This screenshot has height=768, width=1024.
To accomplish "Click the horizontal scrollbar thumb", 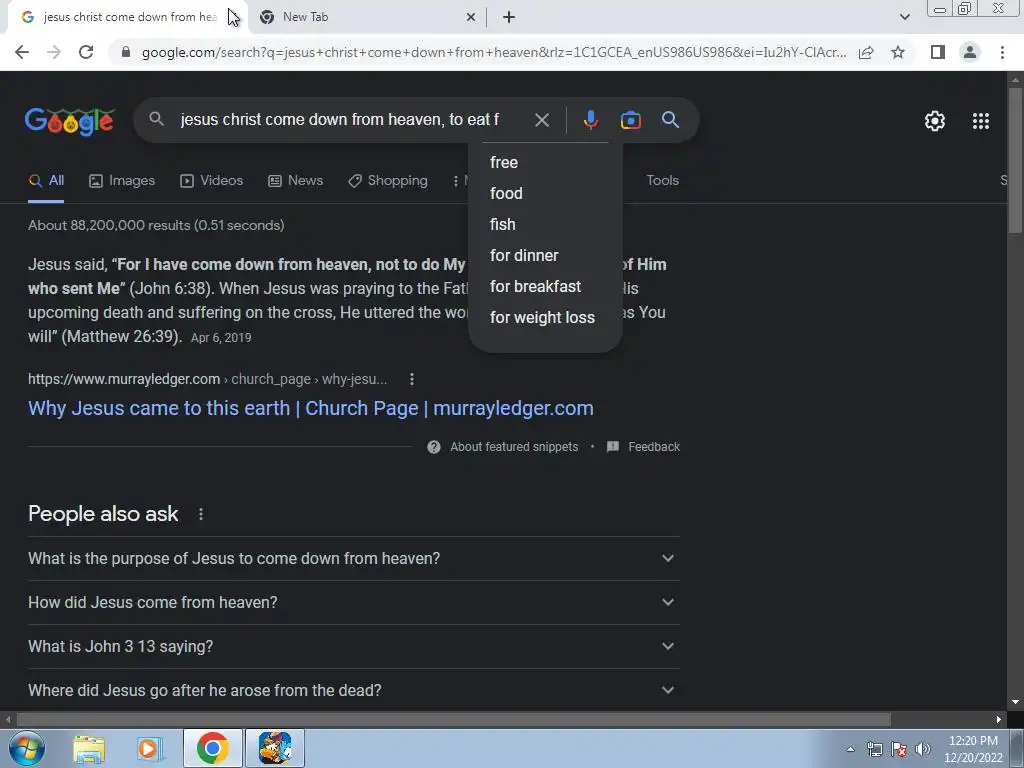I will (x=453, y=720).
